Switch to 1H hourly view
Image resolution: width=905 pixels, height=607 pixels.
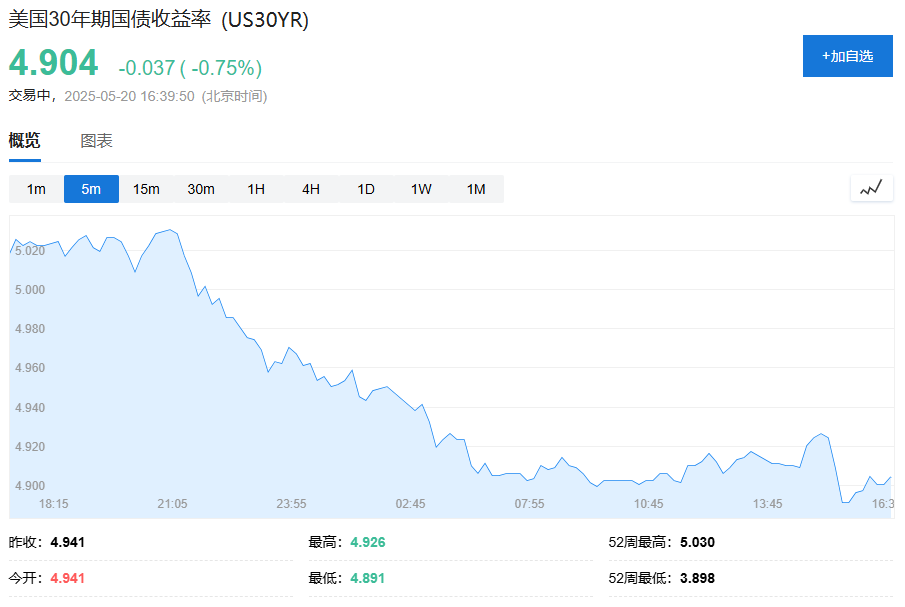point(254,188)
